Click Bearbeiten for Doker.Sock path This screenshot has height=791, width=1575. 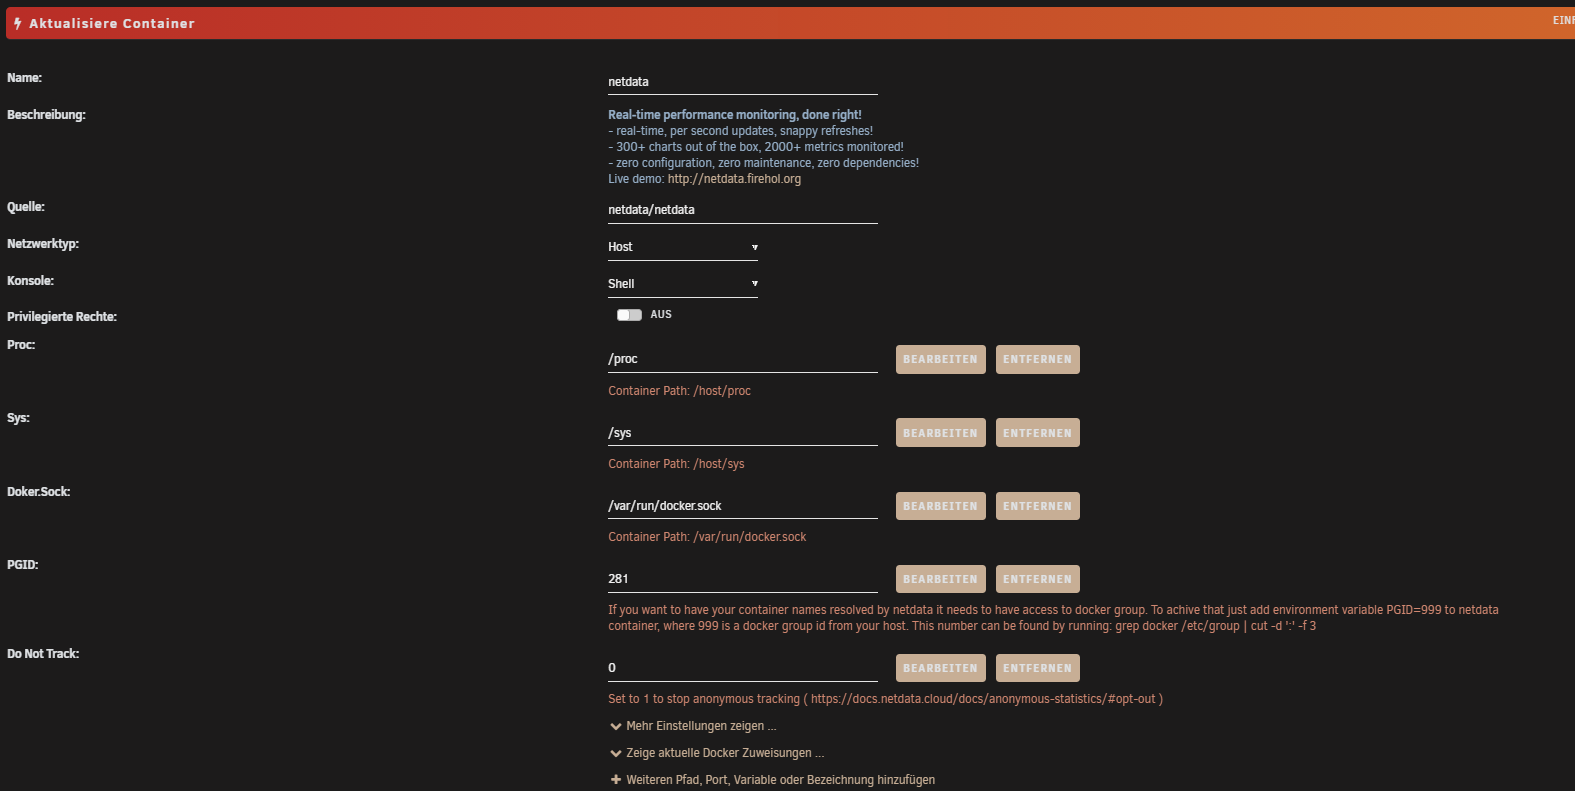pyautogui.click(x=940, y=506)
